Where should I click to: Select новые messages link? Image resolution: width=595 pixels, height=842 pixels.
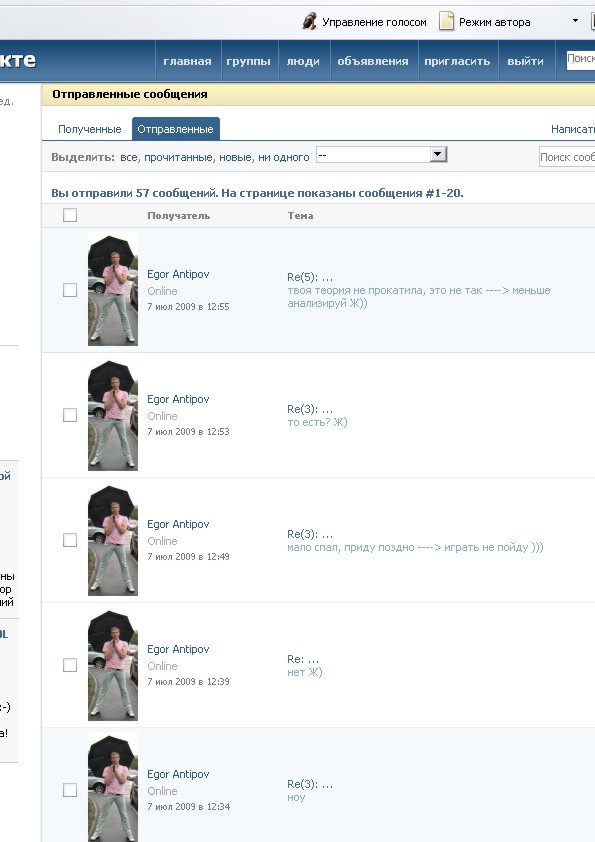pos(236,157)
